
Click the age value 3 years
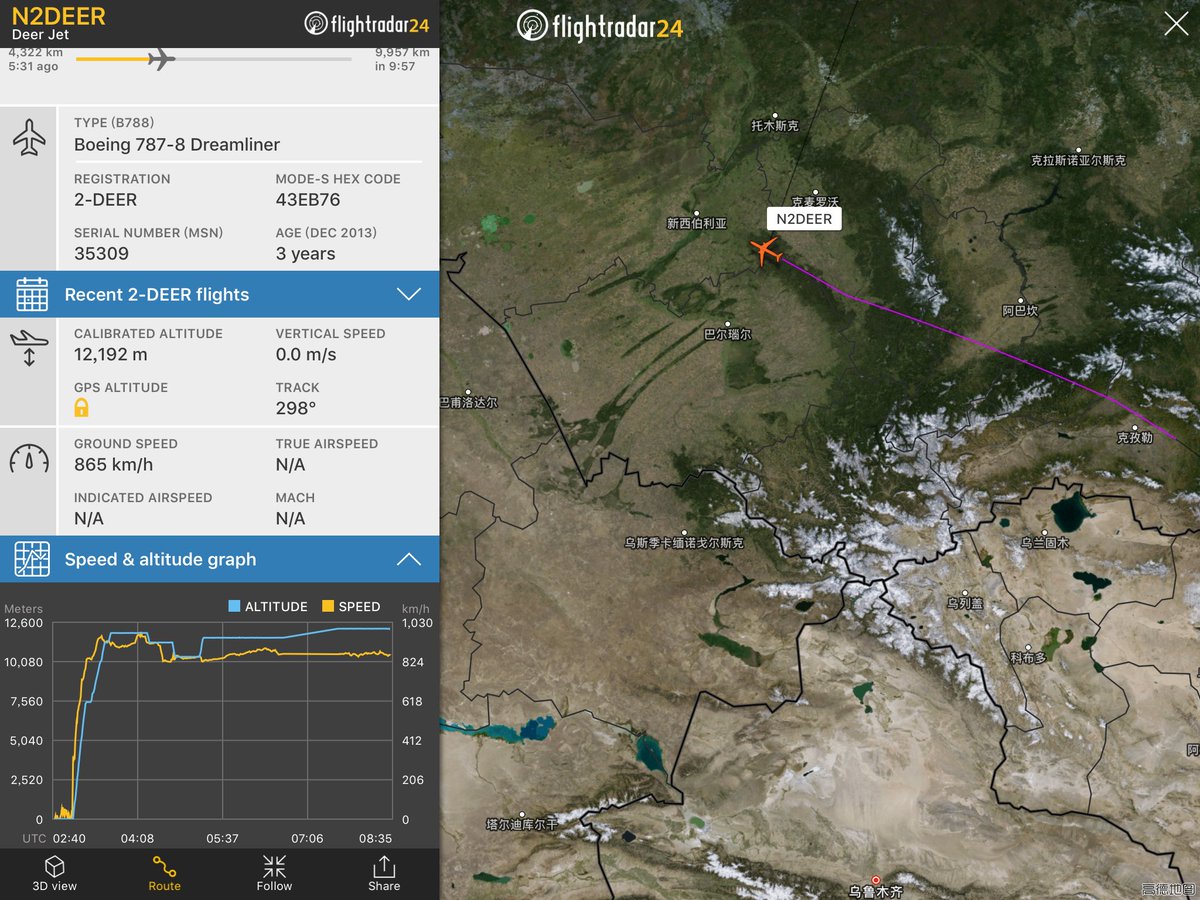pos(305,254)
